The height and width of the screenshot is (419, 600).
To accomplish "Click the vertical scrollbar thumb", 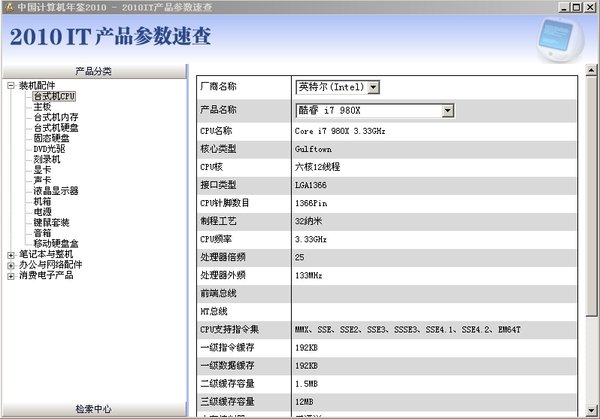I will [x=591, y=196].
